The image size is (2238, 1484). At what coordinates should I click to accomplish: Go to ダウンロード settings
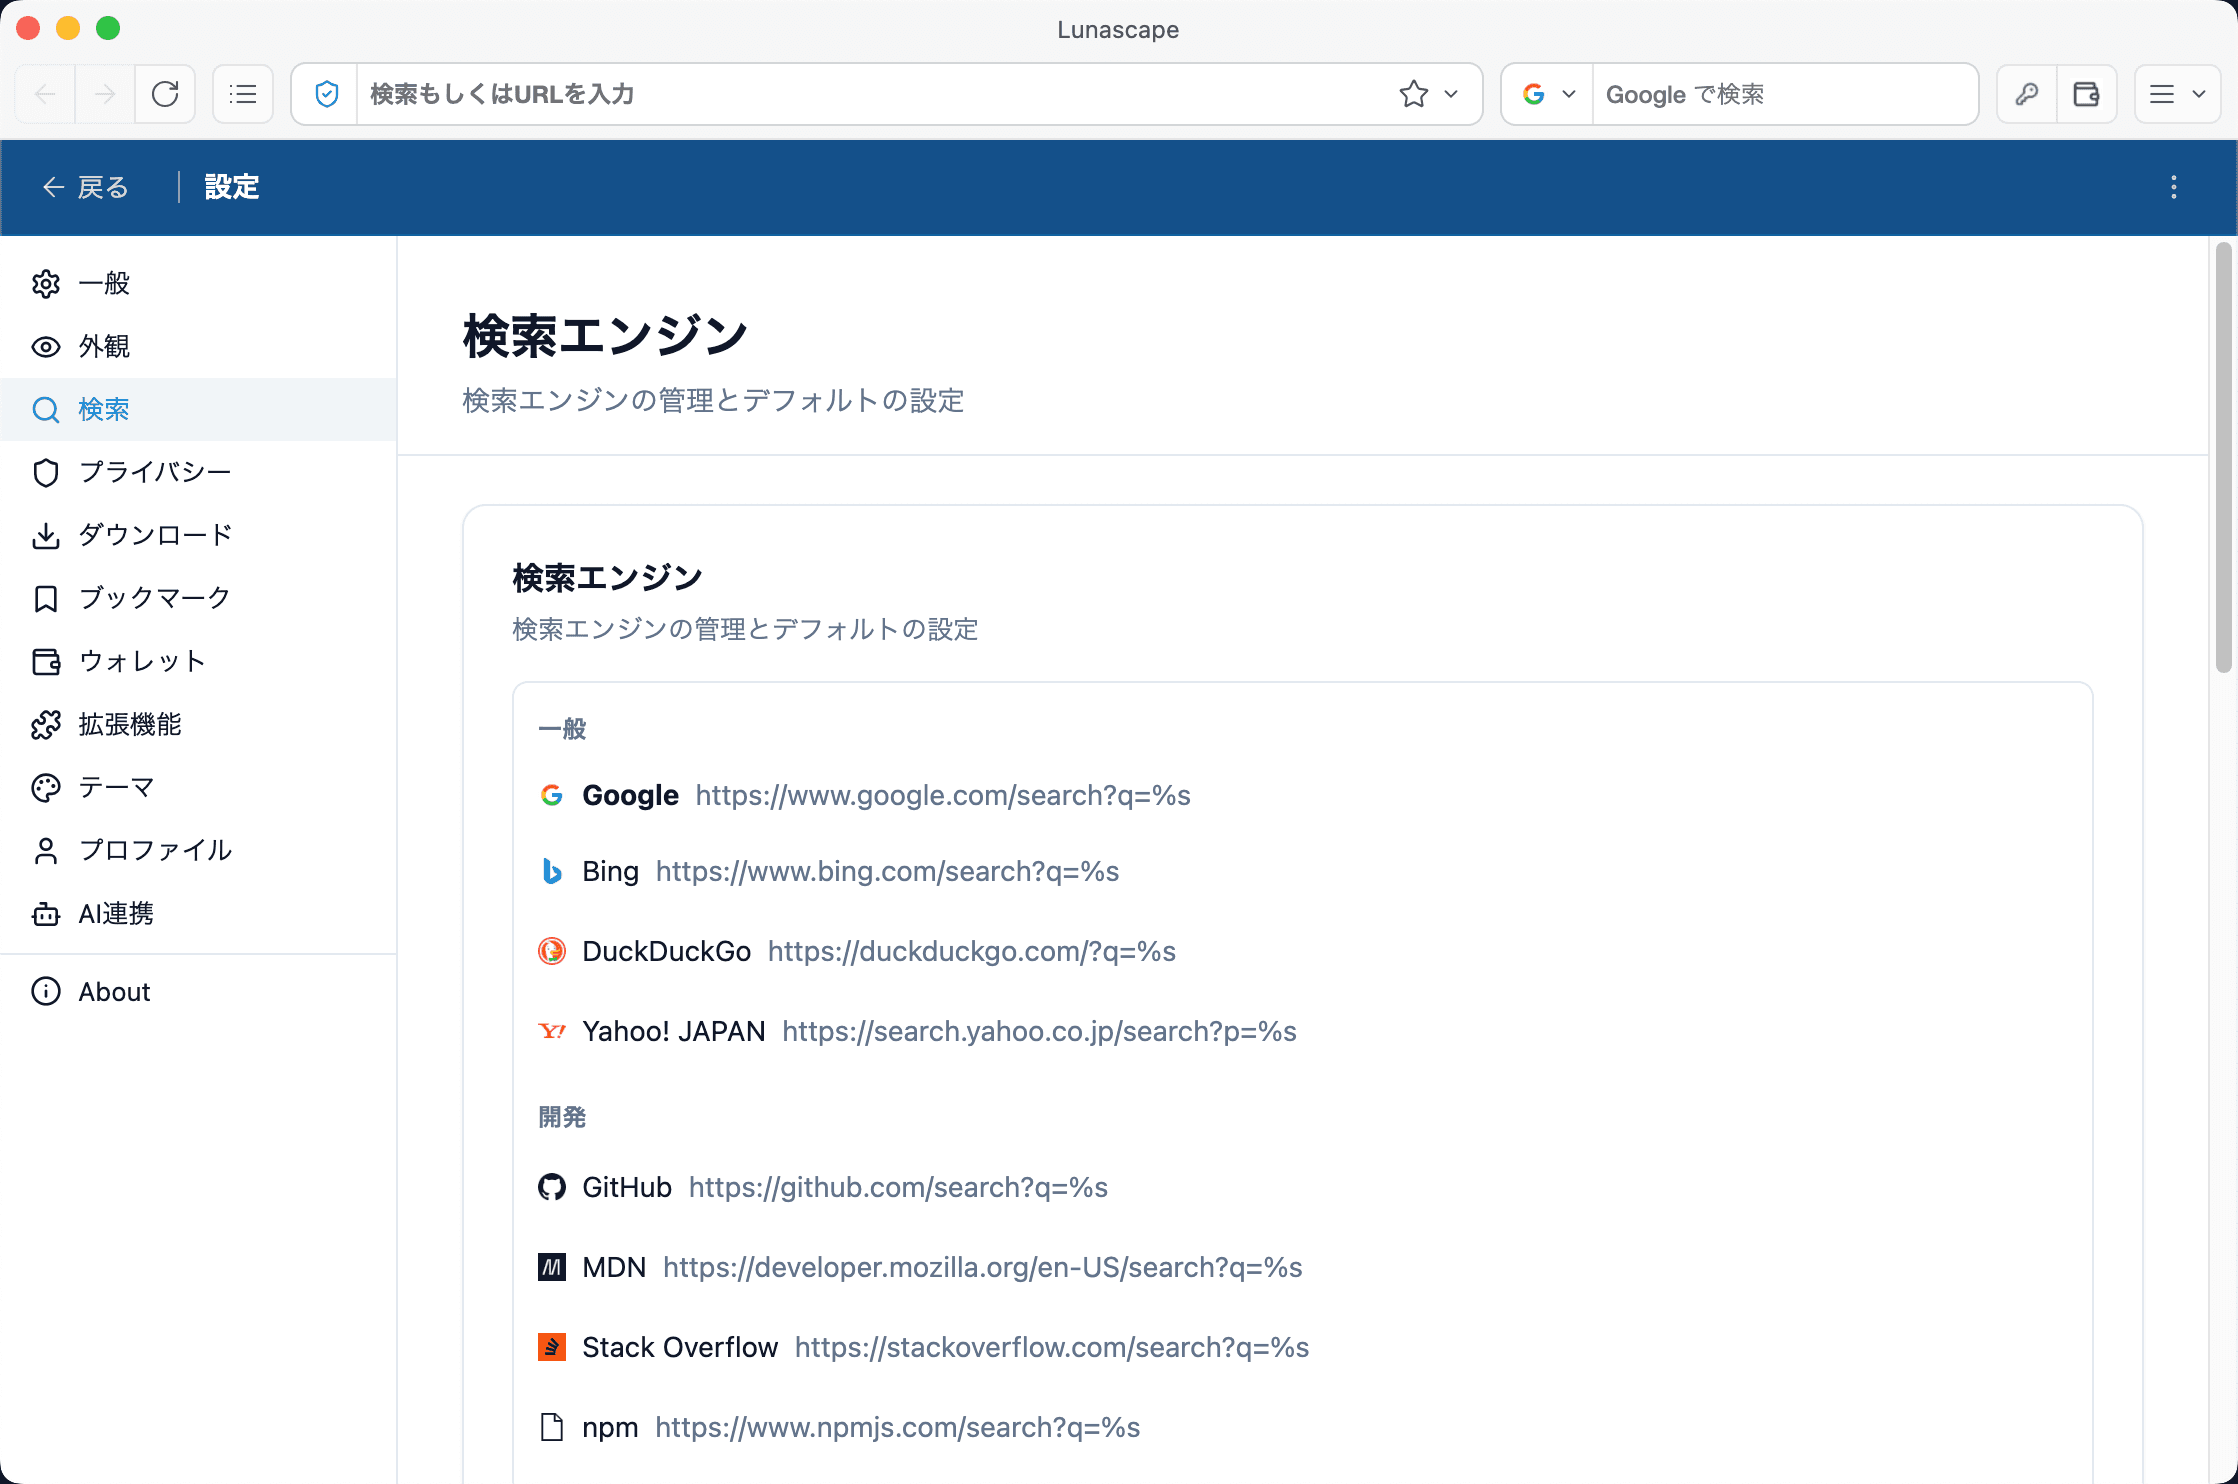click(198, 535)
